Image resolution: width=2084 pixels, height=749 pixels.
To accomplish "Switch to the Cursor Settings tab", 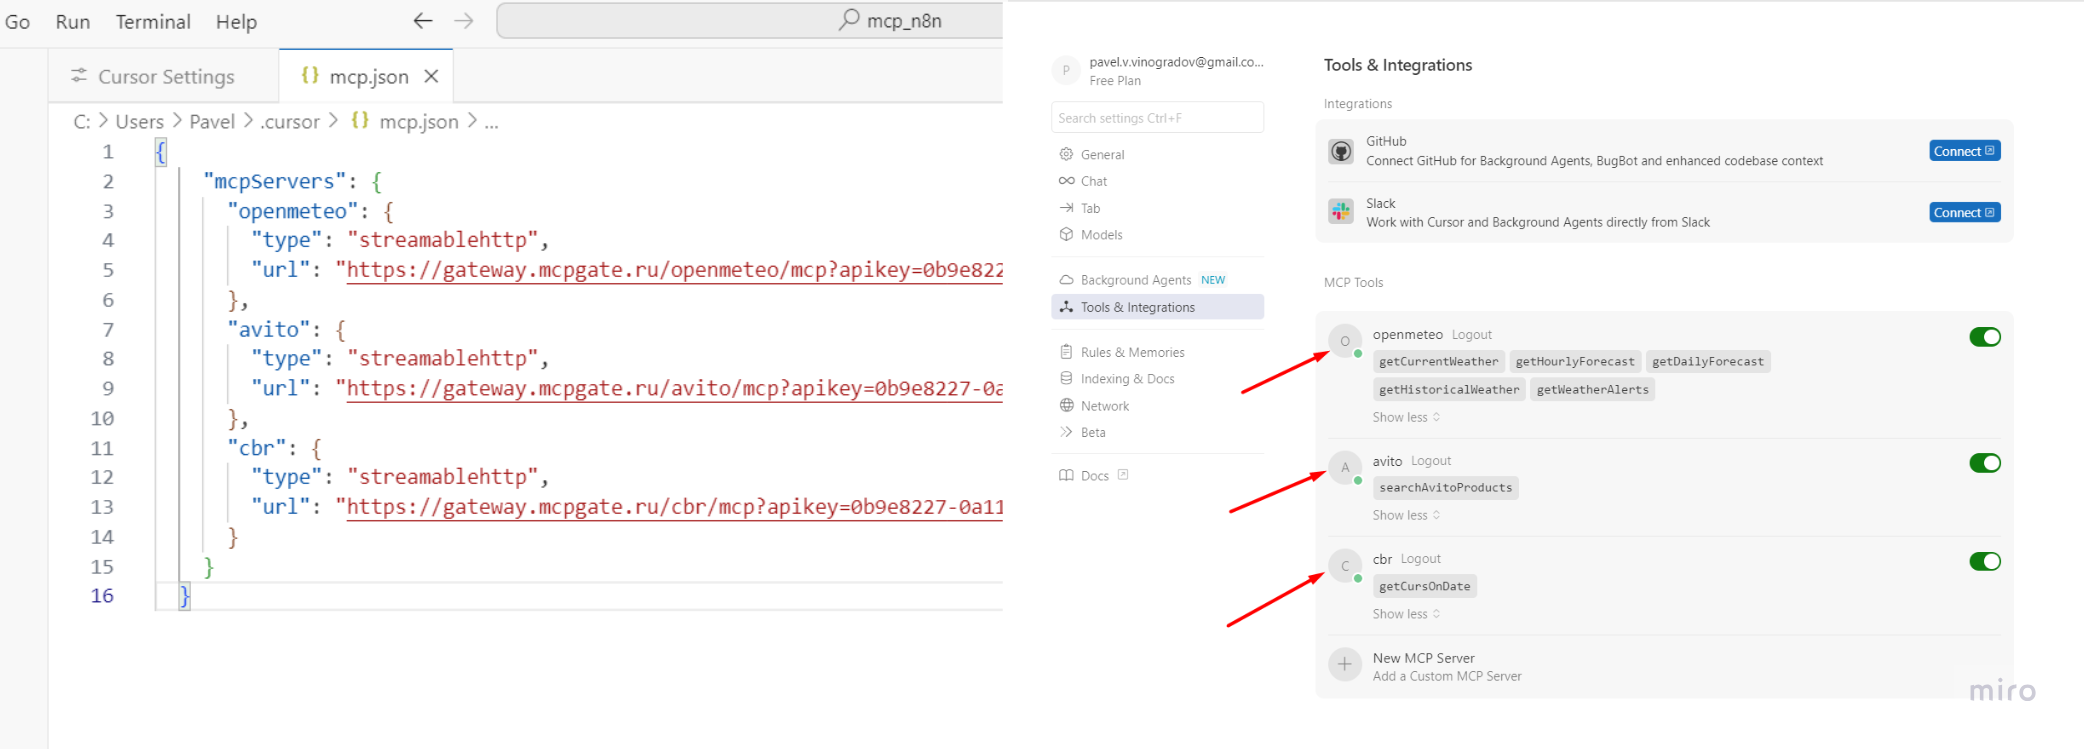I will (165, 76).
